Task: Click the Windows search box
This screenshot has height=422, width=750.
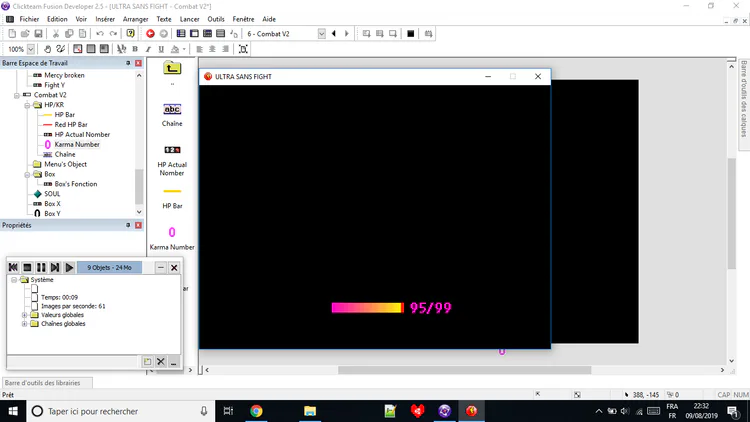Action: pyautogui.click(x=119, y=411)
